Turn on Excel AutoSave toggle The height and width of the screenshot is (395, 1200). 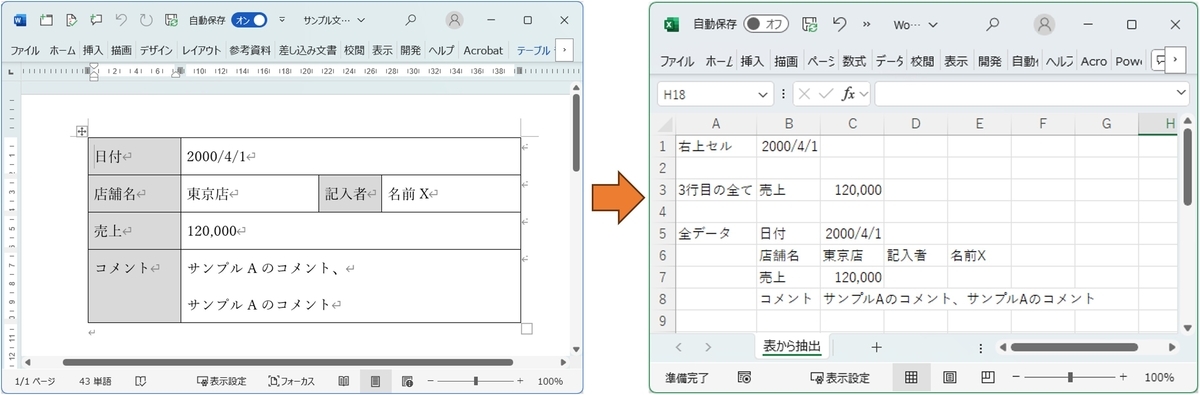click(x=767, y=23)
